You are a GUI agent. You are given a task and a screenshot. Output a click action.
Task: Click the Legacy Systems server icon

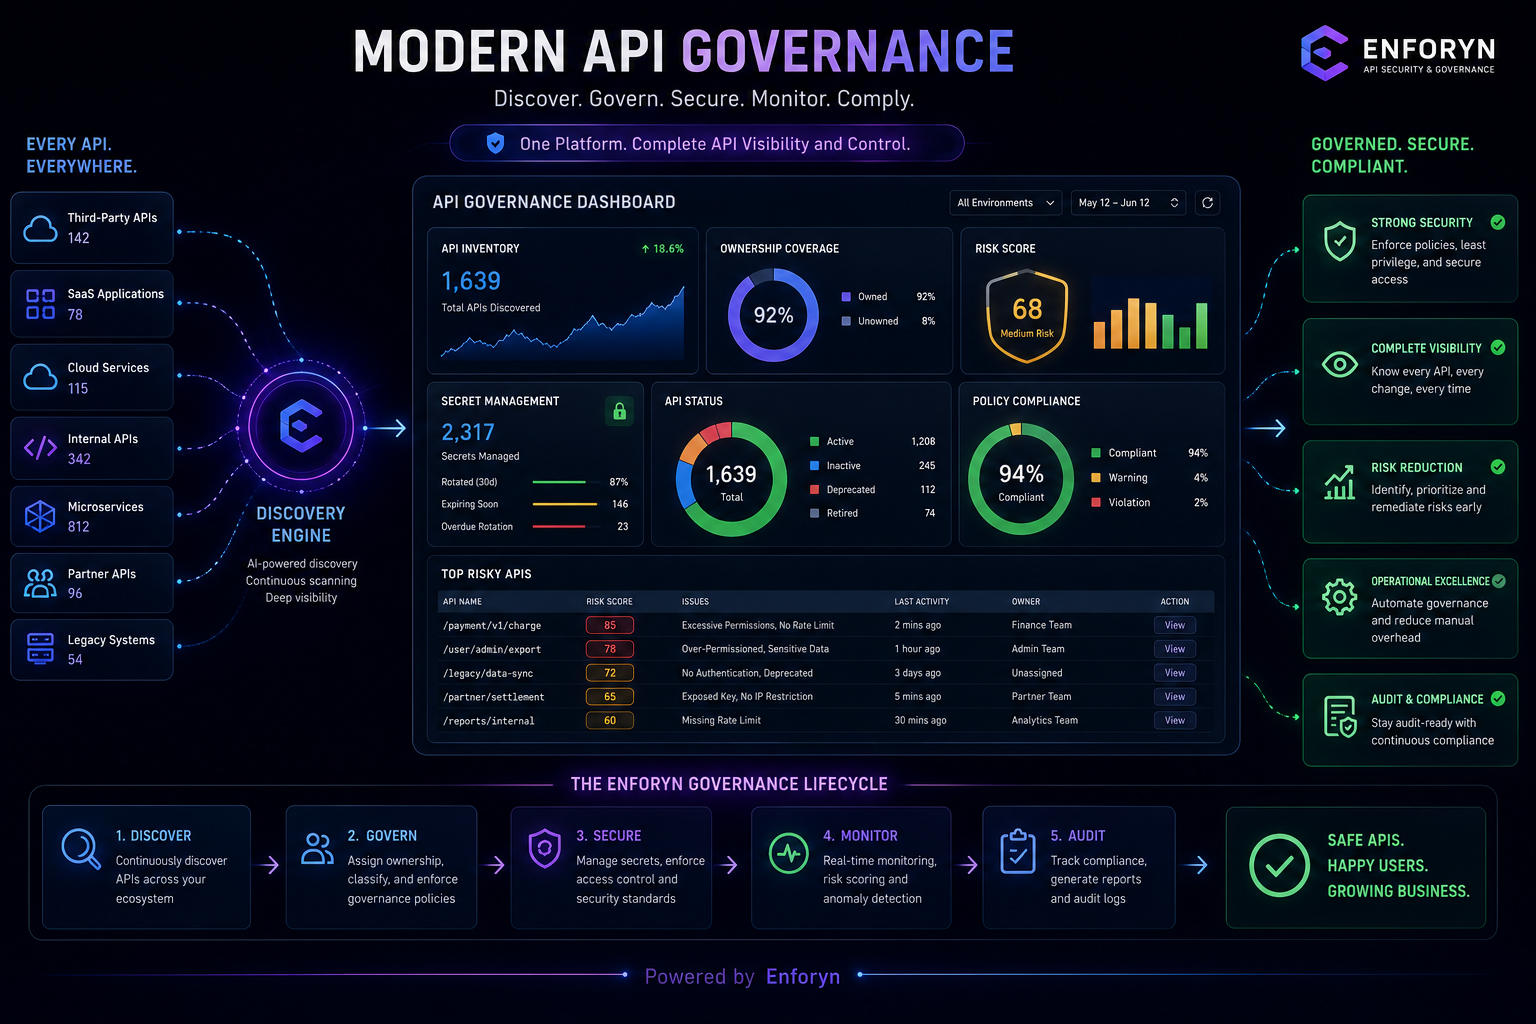pyautogui.click(x=40, y=648)
